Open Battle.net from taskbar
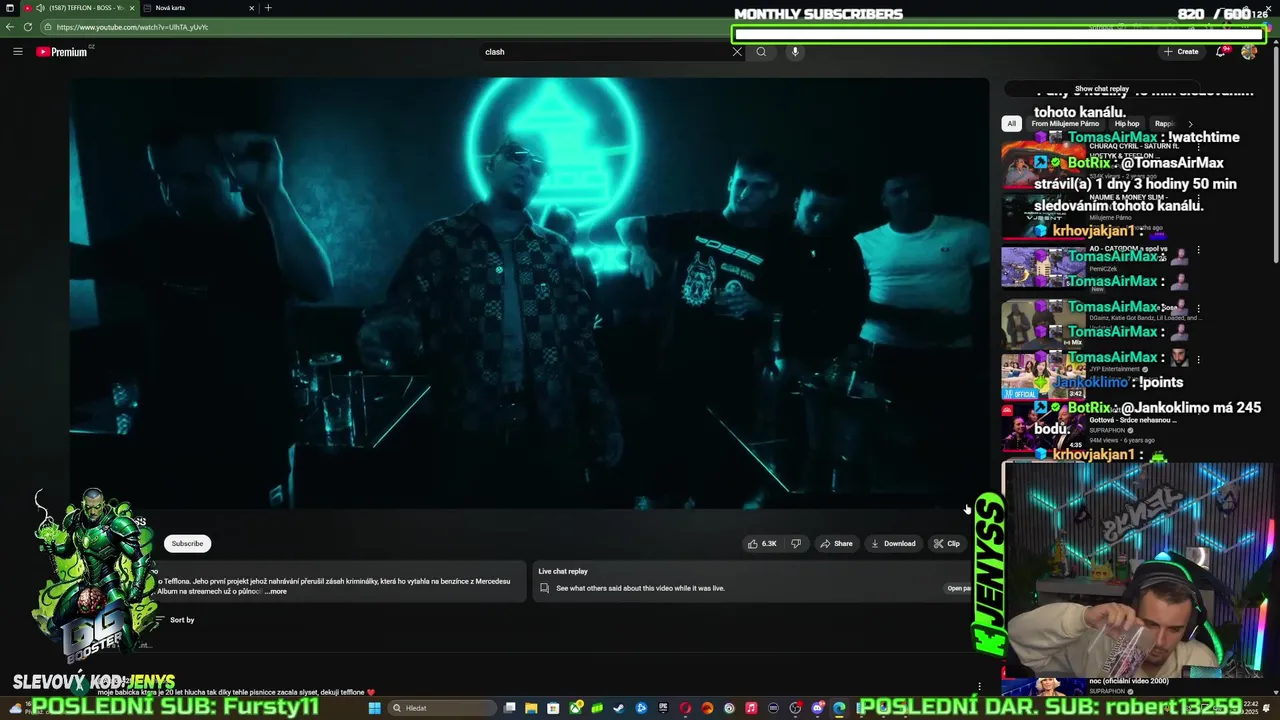Image resolution: width=1280 pixels, height=720 pixels. point(641,708)
